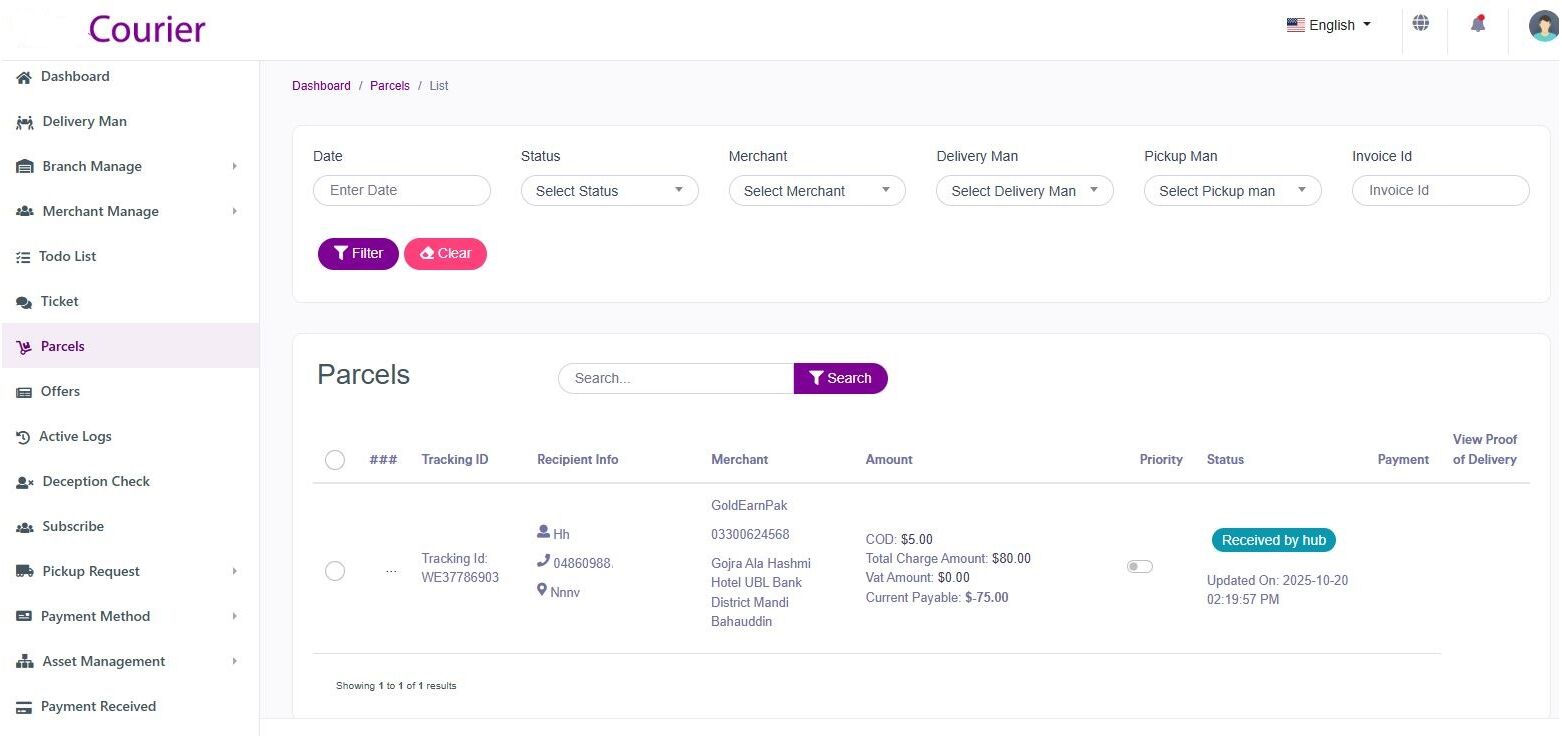
Task: Click the Dashboard home icon in sidebar
Action: [24, 77]
